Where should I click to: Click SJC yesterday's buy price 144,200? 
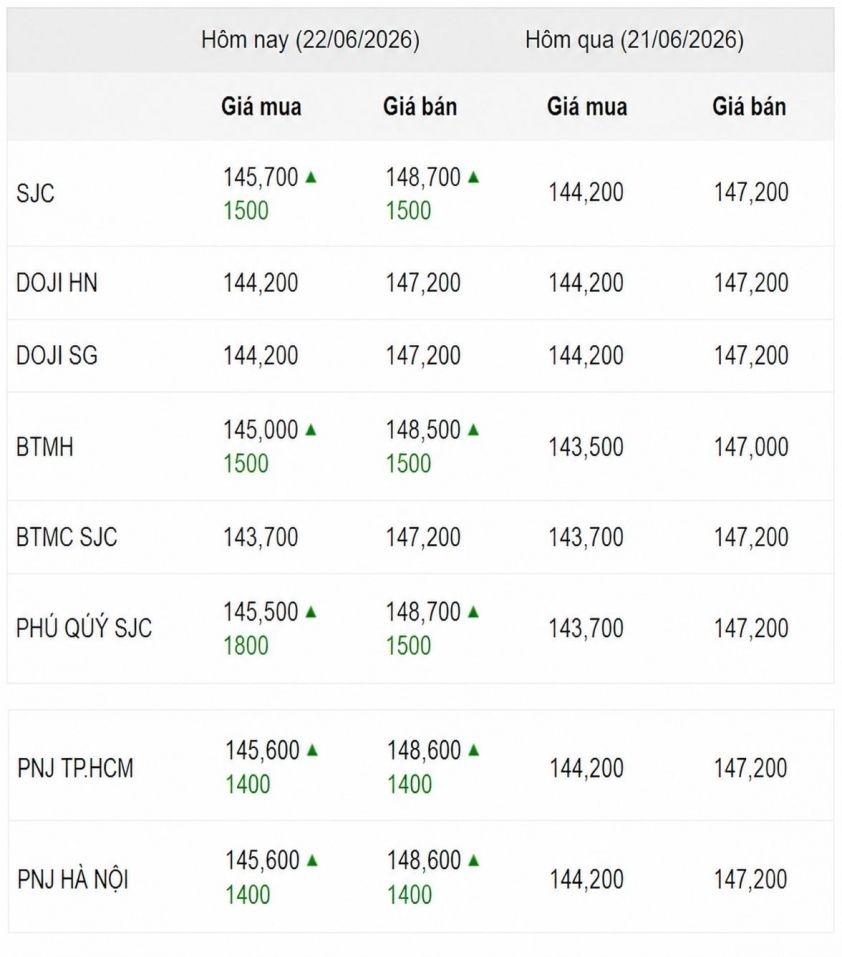pyautogui.click(x=586, y=193)
